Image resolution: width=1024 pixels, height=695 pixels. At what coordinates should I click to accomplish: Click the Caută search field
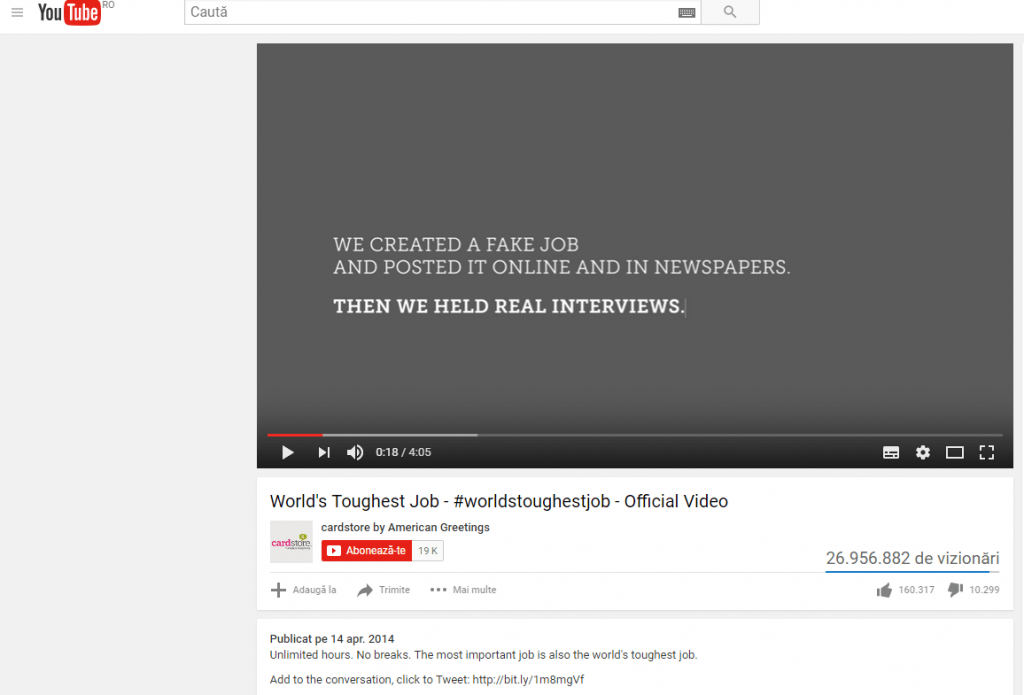(x=430, y=12)
